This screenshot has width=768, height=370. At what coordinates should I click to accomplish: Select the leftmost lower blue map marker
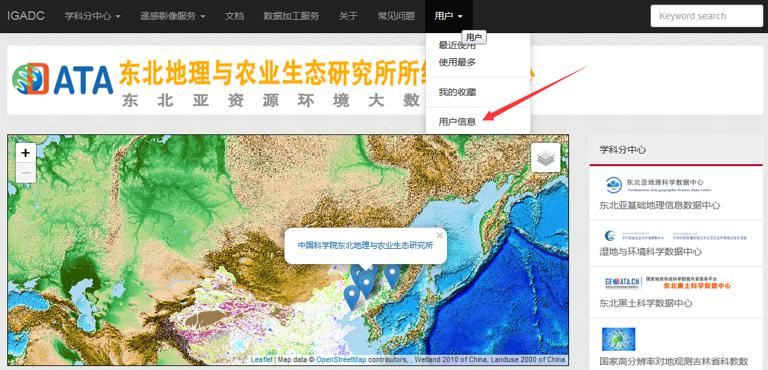tap(351, 297)
